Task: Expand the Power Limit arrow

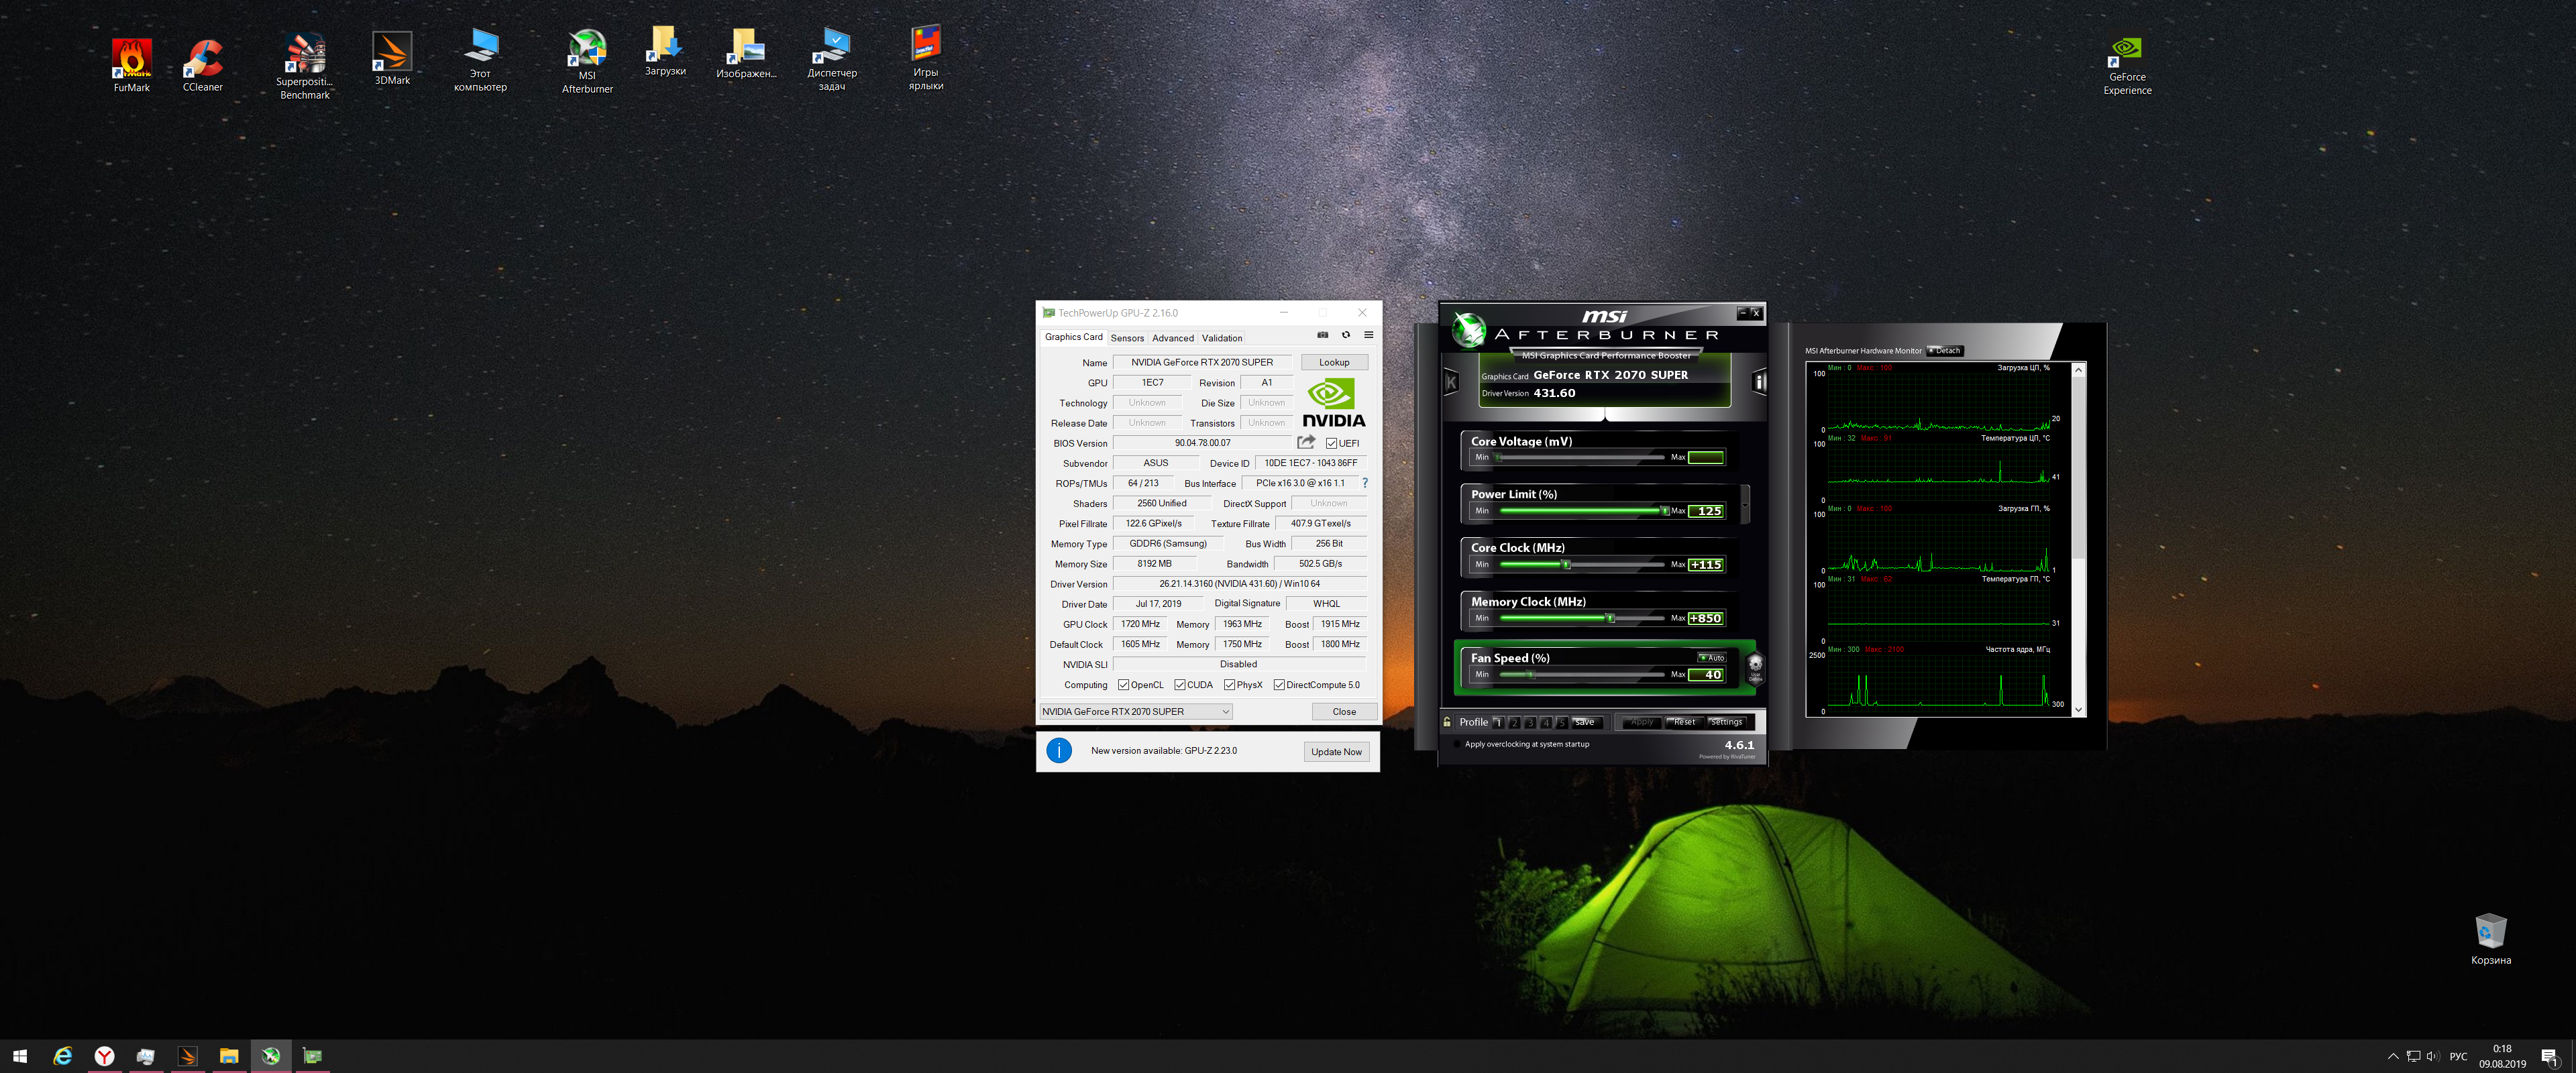Action: (x=1745, y=504)
